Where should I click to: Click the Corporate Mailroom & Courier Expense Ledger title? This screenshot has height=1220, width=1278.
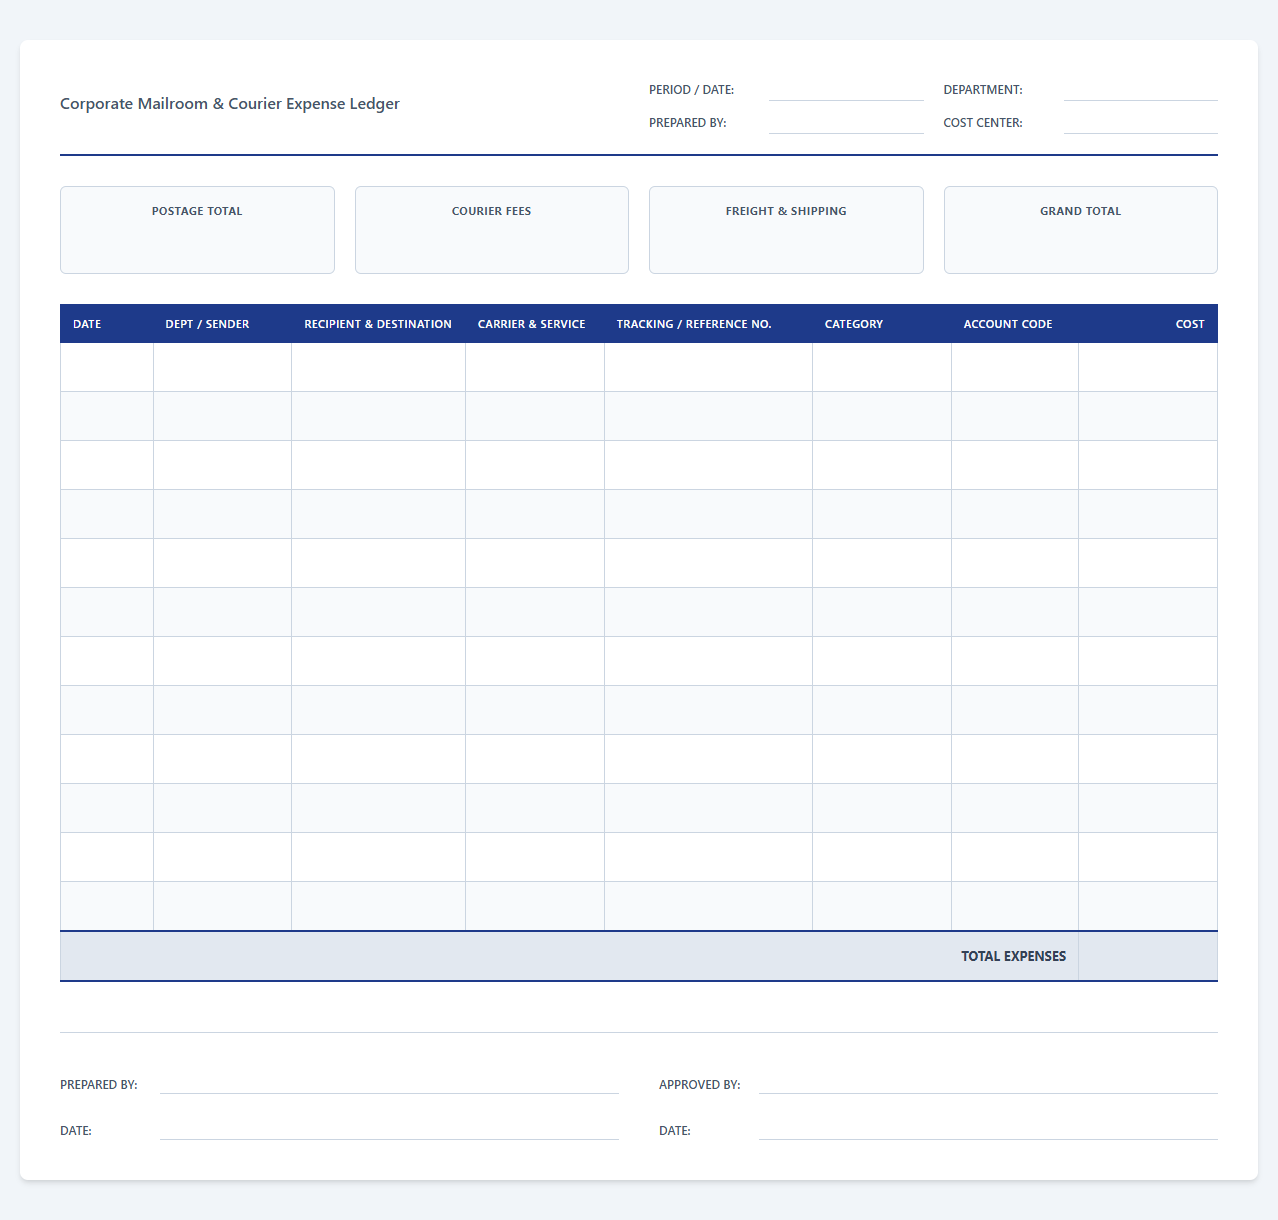point(230,104)
